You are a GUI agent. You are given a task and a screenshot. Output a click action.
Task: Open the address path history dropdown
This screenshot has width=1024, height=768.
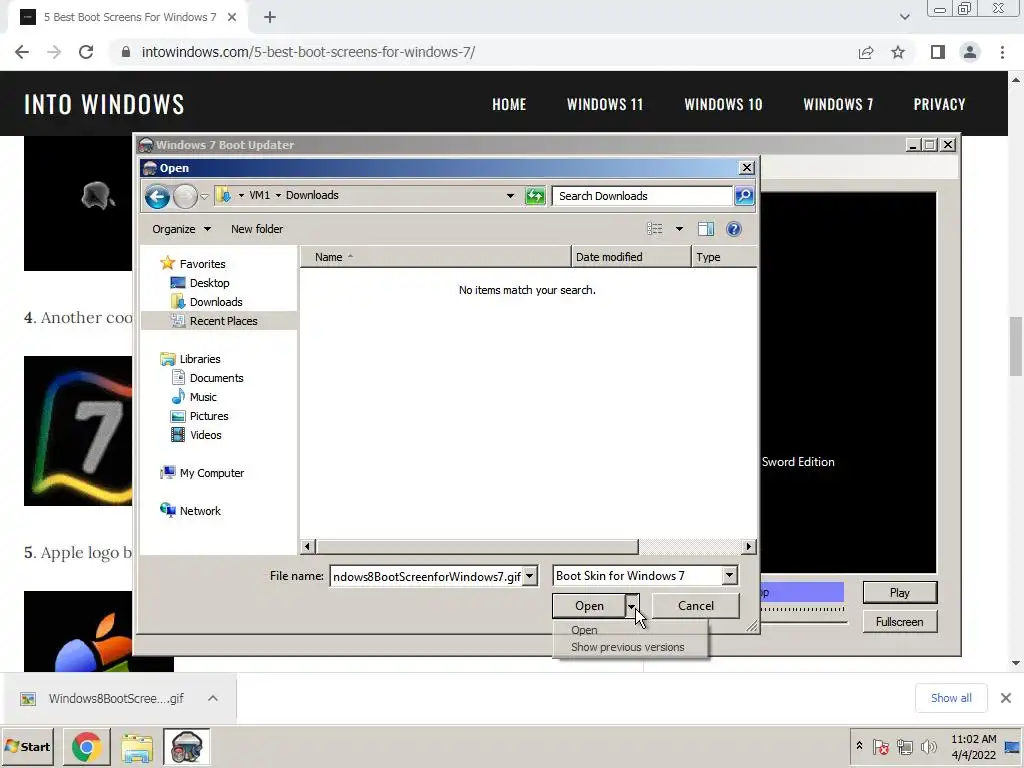click(x=510, y=196)
